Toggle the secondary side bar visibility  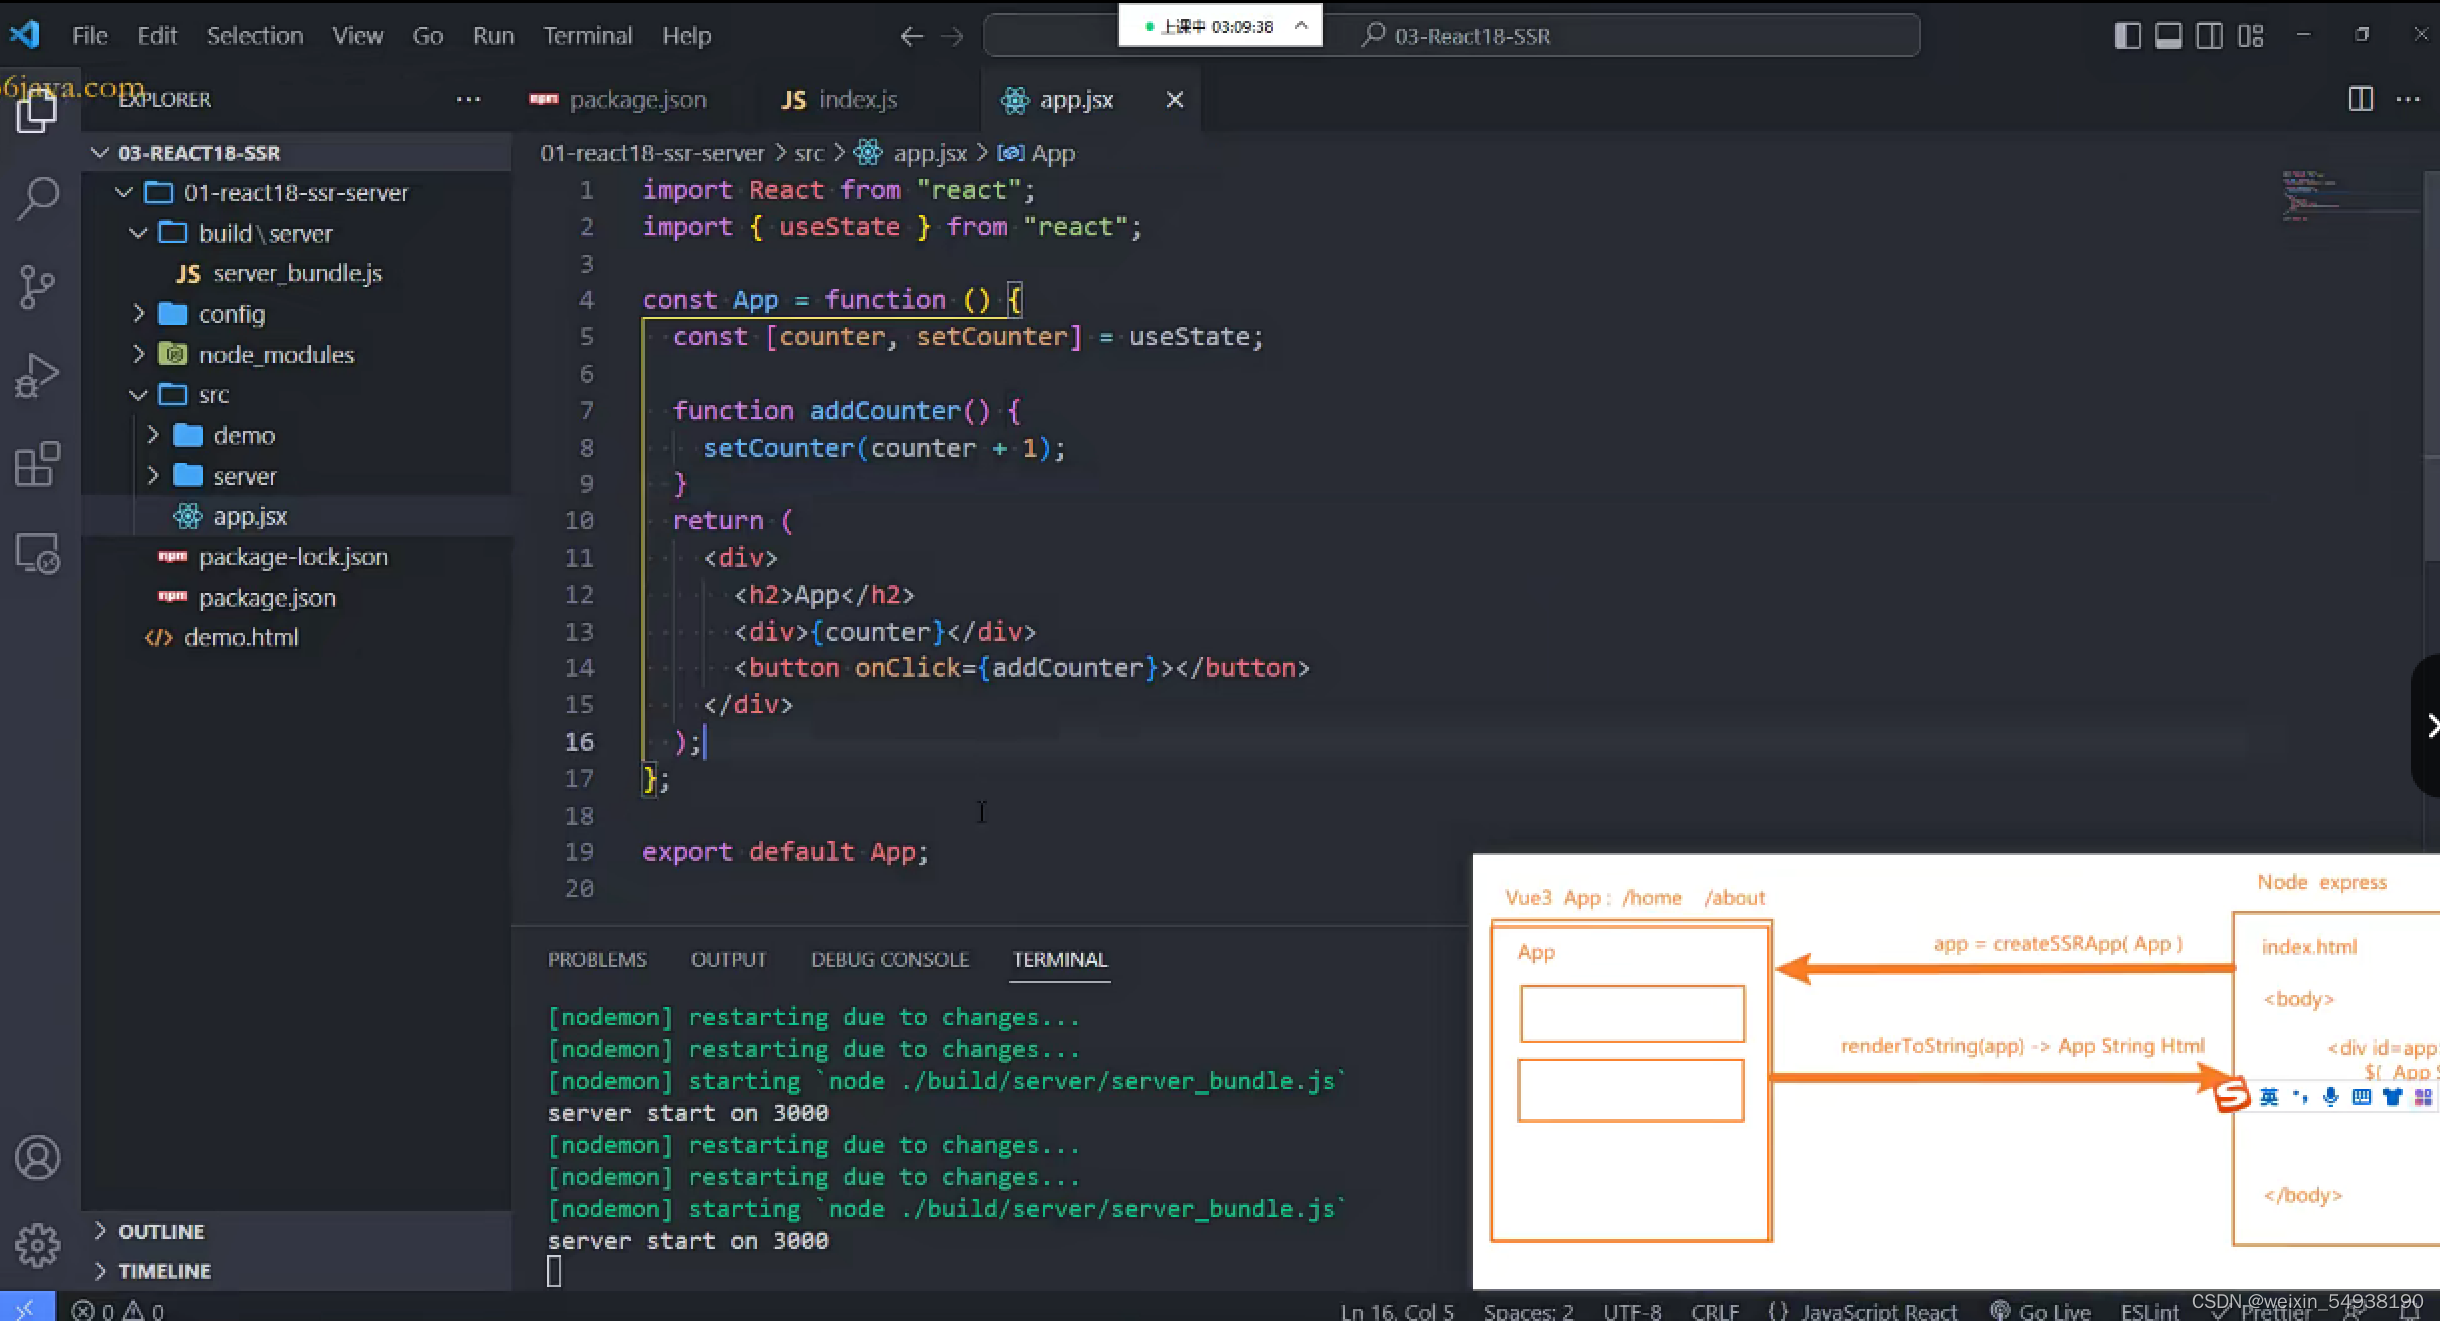tap(2209, 36)
